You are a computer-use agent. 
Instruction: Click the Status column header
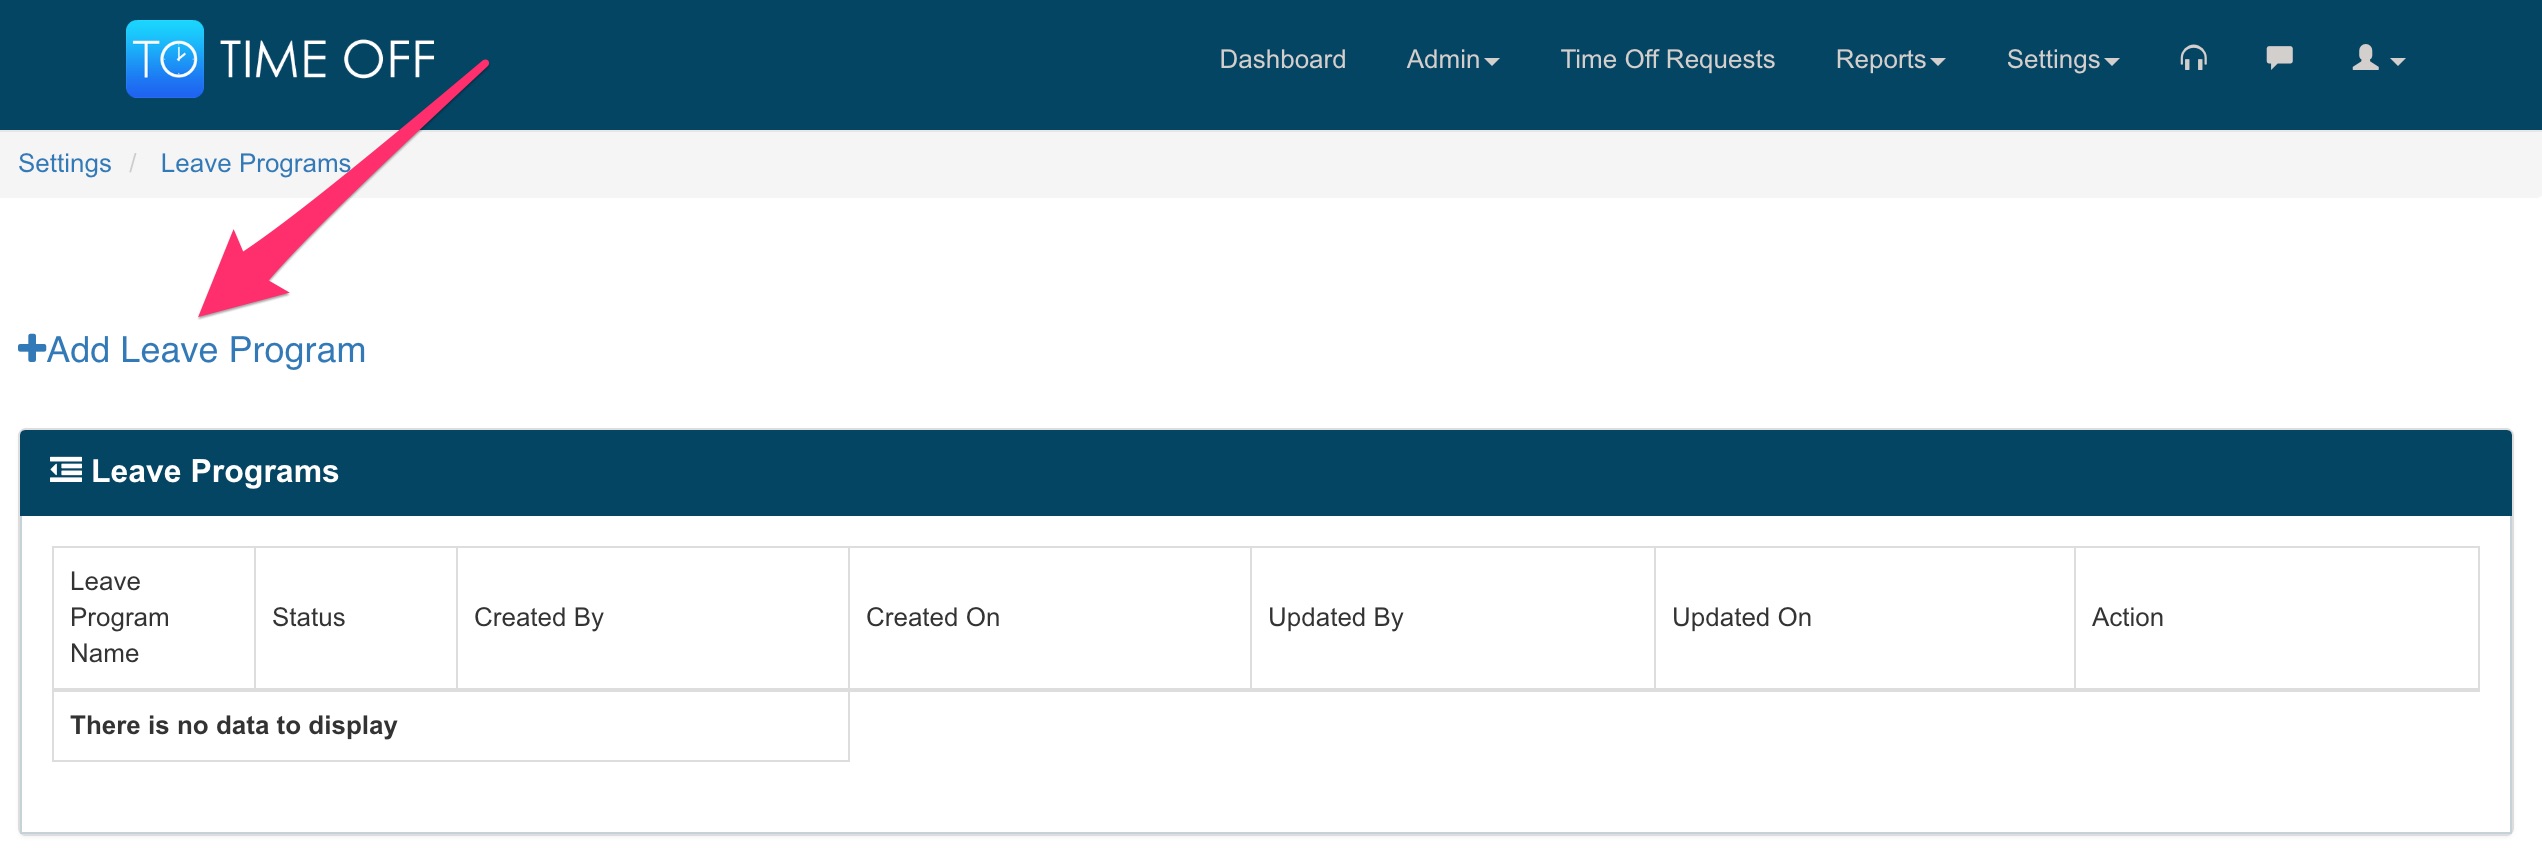[x=308, y=617]
